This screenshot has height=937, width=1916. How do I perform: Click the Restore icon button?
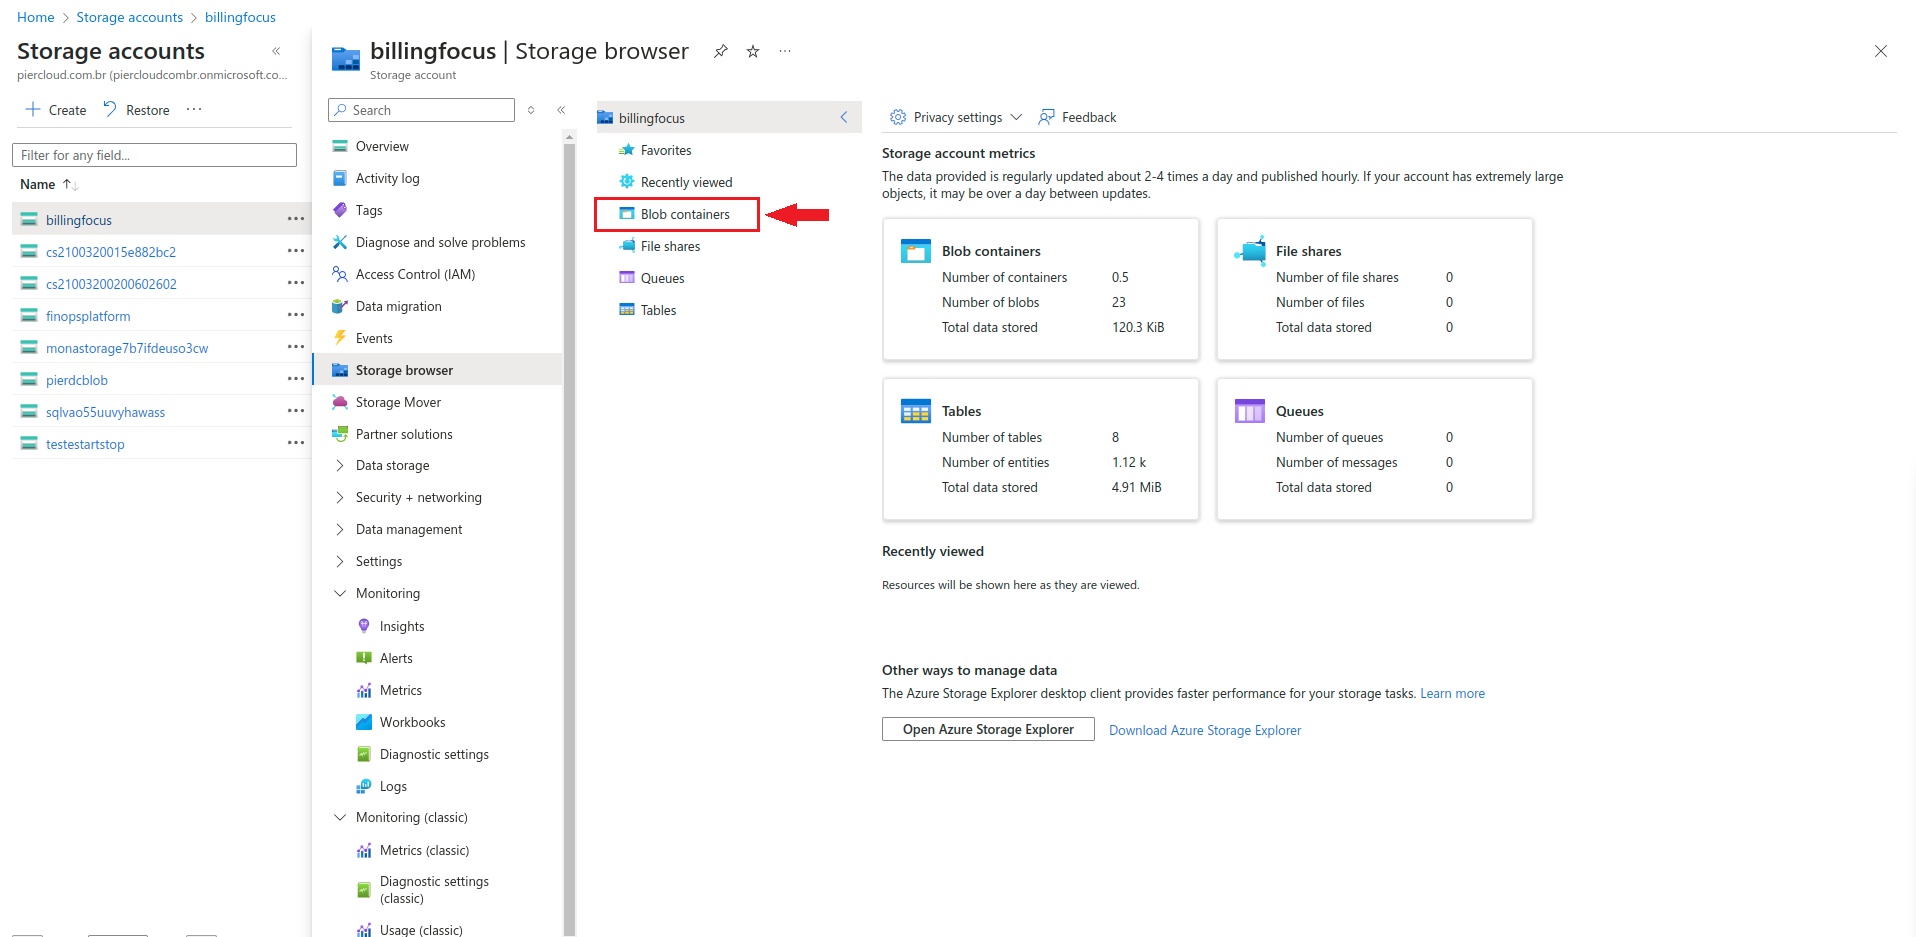110,109
